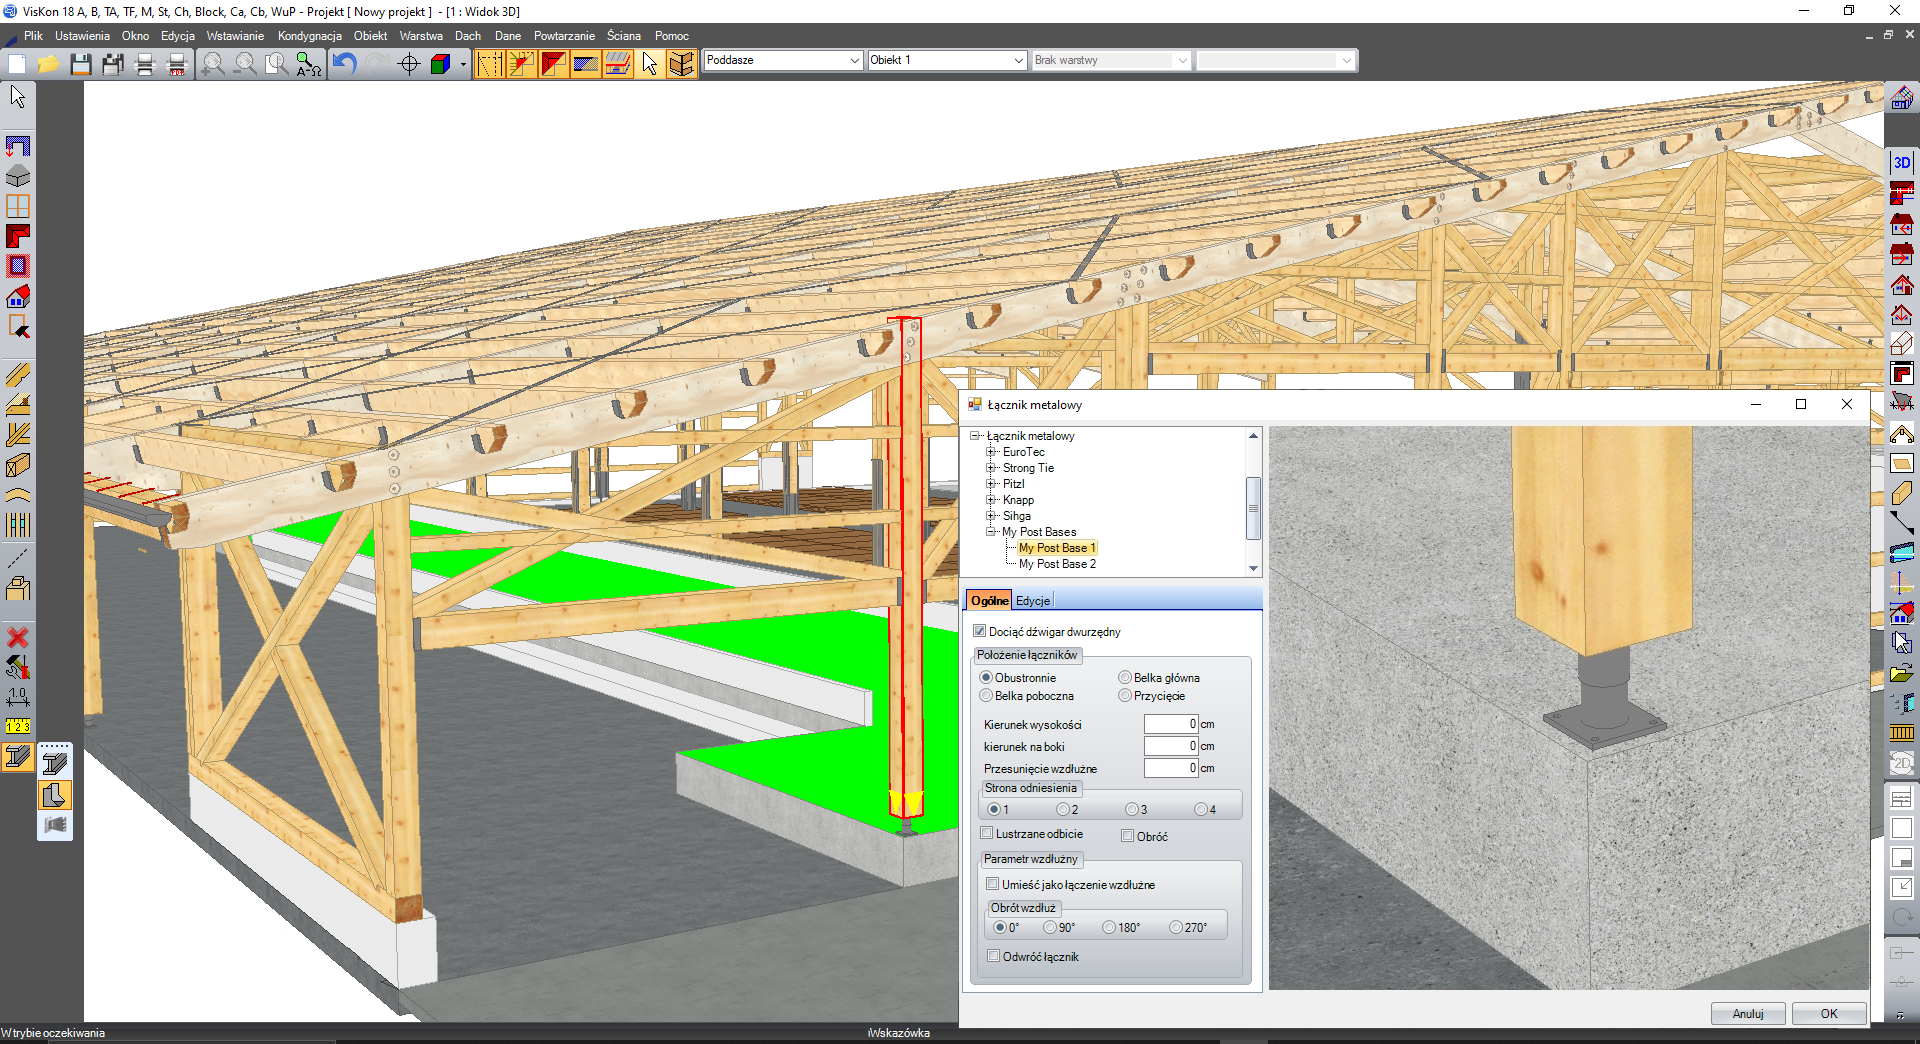
Task: Click the Undo arrow in the toolbar
Action: point(344,64)
